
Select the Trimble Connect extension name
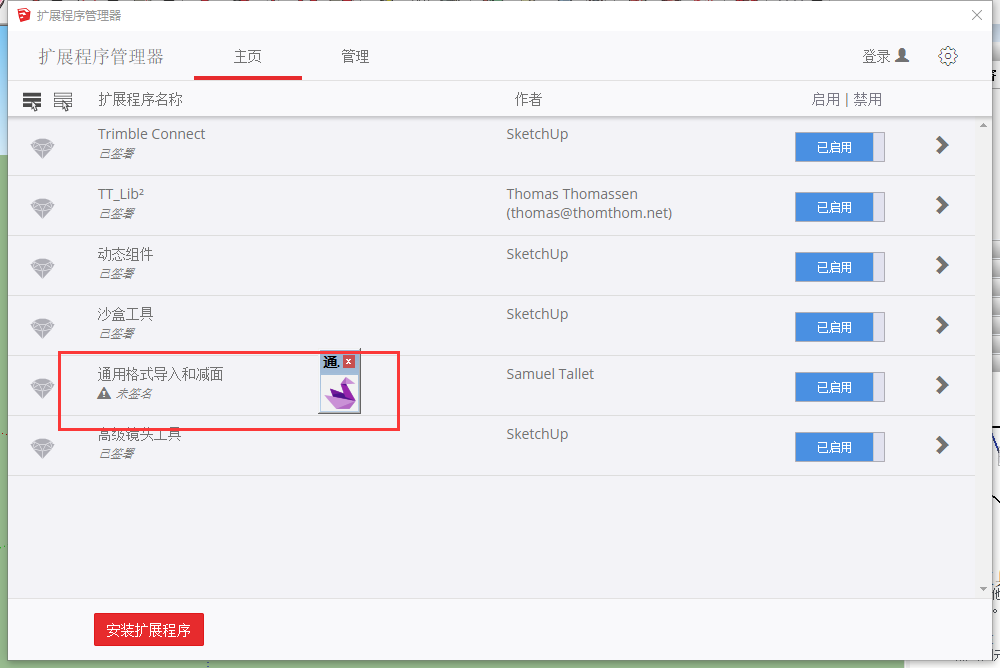click(x=151, y=134)
